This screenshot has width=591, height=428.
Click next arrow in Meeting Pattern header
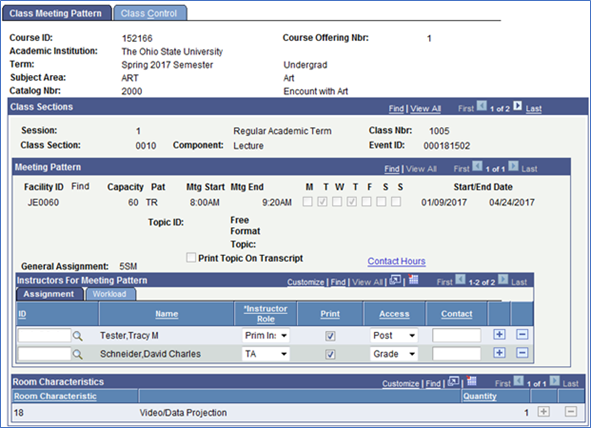(513, 166)
